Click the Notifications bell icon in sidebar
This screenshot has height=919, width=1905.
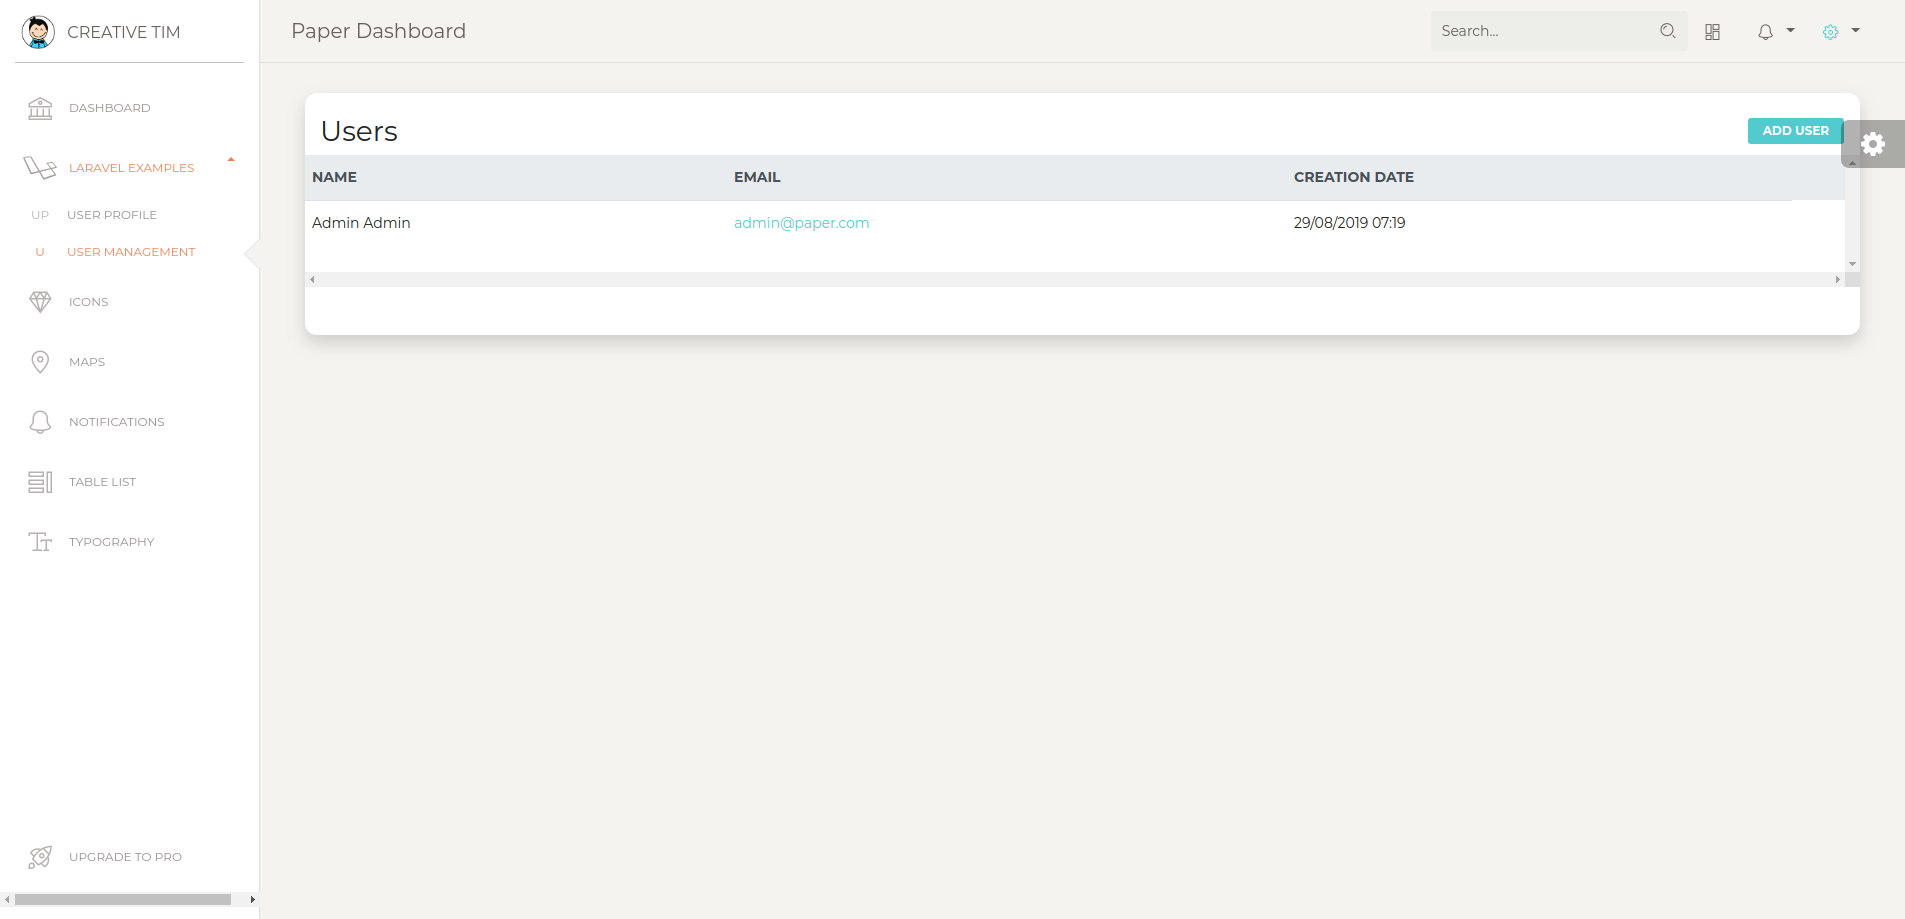click(x=40, y=422)
